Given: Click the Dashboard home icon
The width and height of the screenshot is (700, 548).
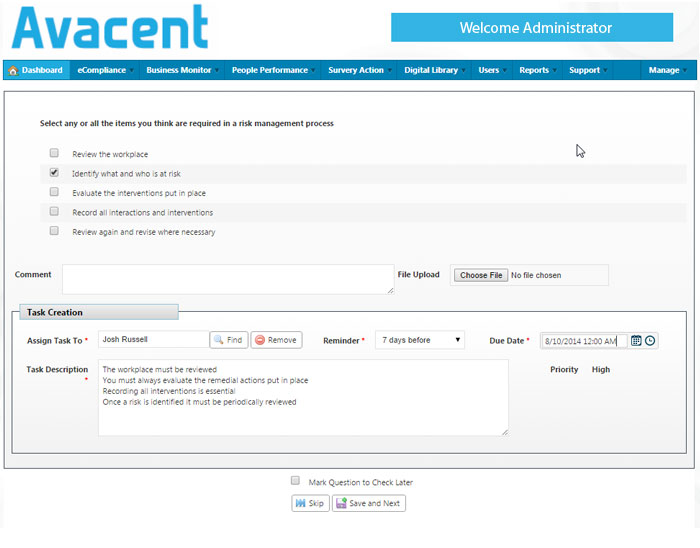Looking at the screenshot, I should click(13, 71).
